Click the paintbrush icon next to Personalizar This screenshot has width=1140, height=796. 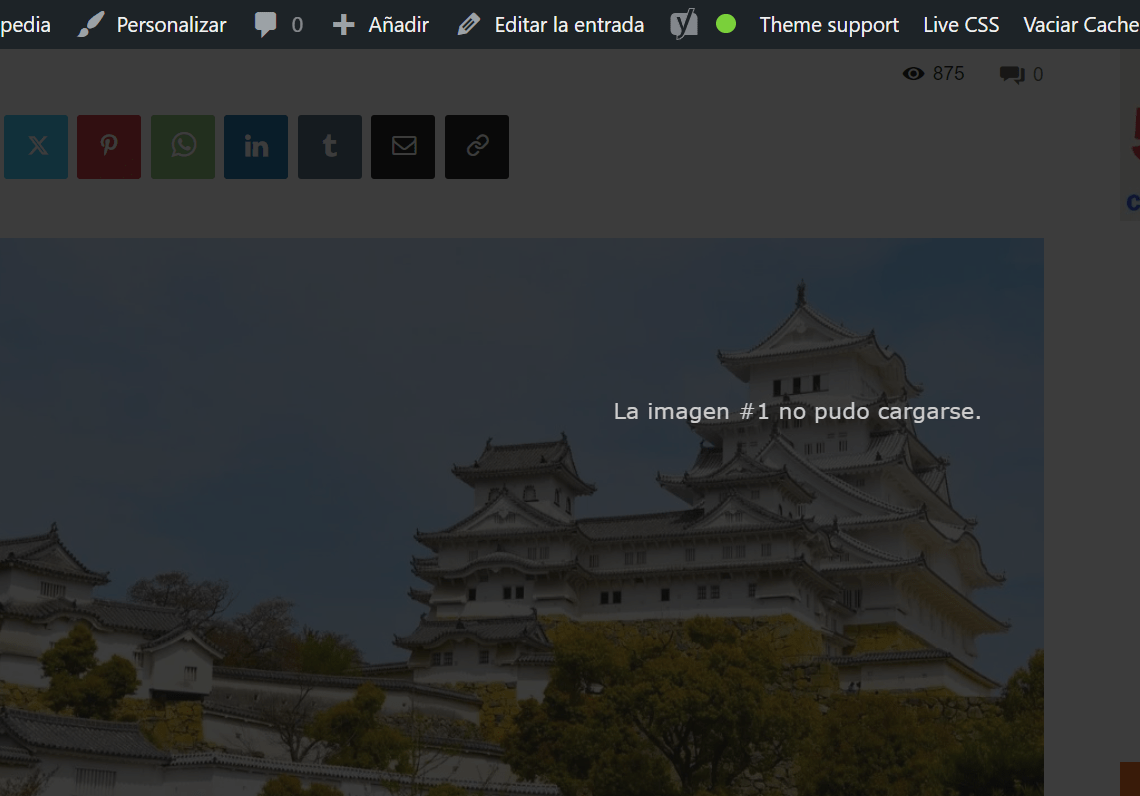(91, 25)
